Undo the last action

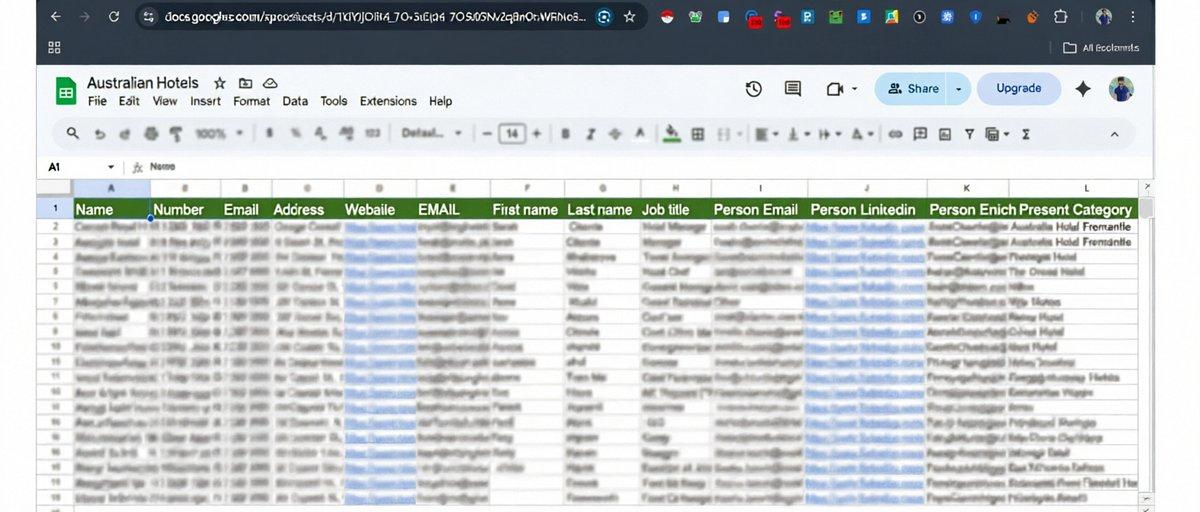[x=99, y=134]
